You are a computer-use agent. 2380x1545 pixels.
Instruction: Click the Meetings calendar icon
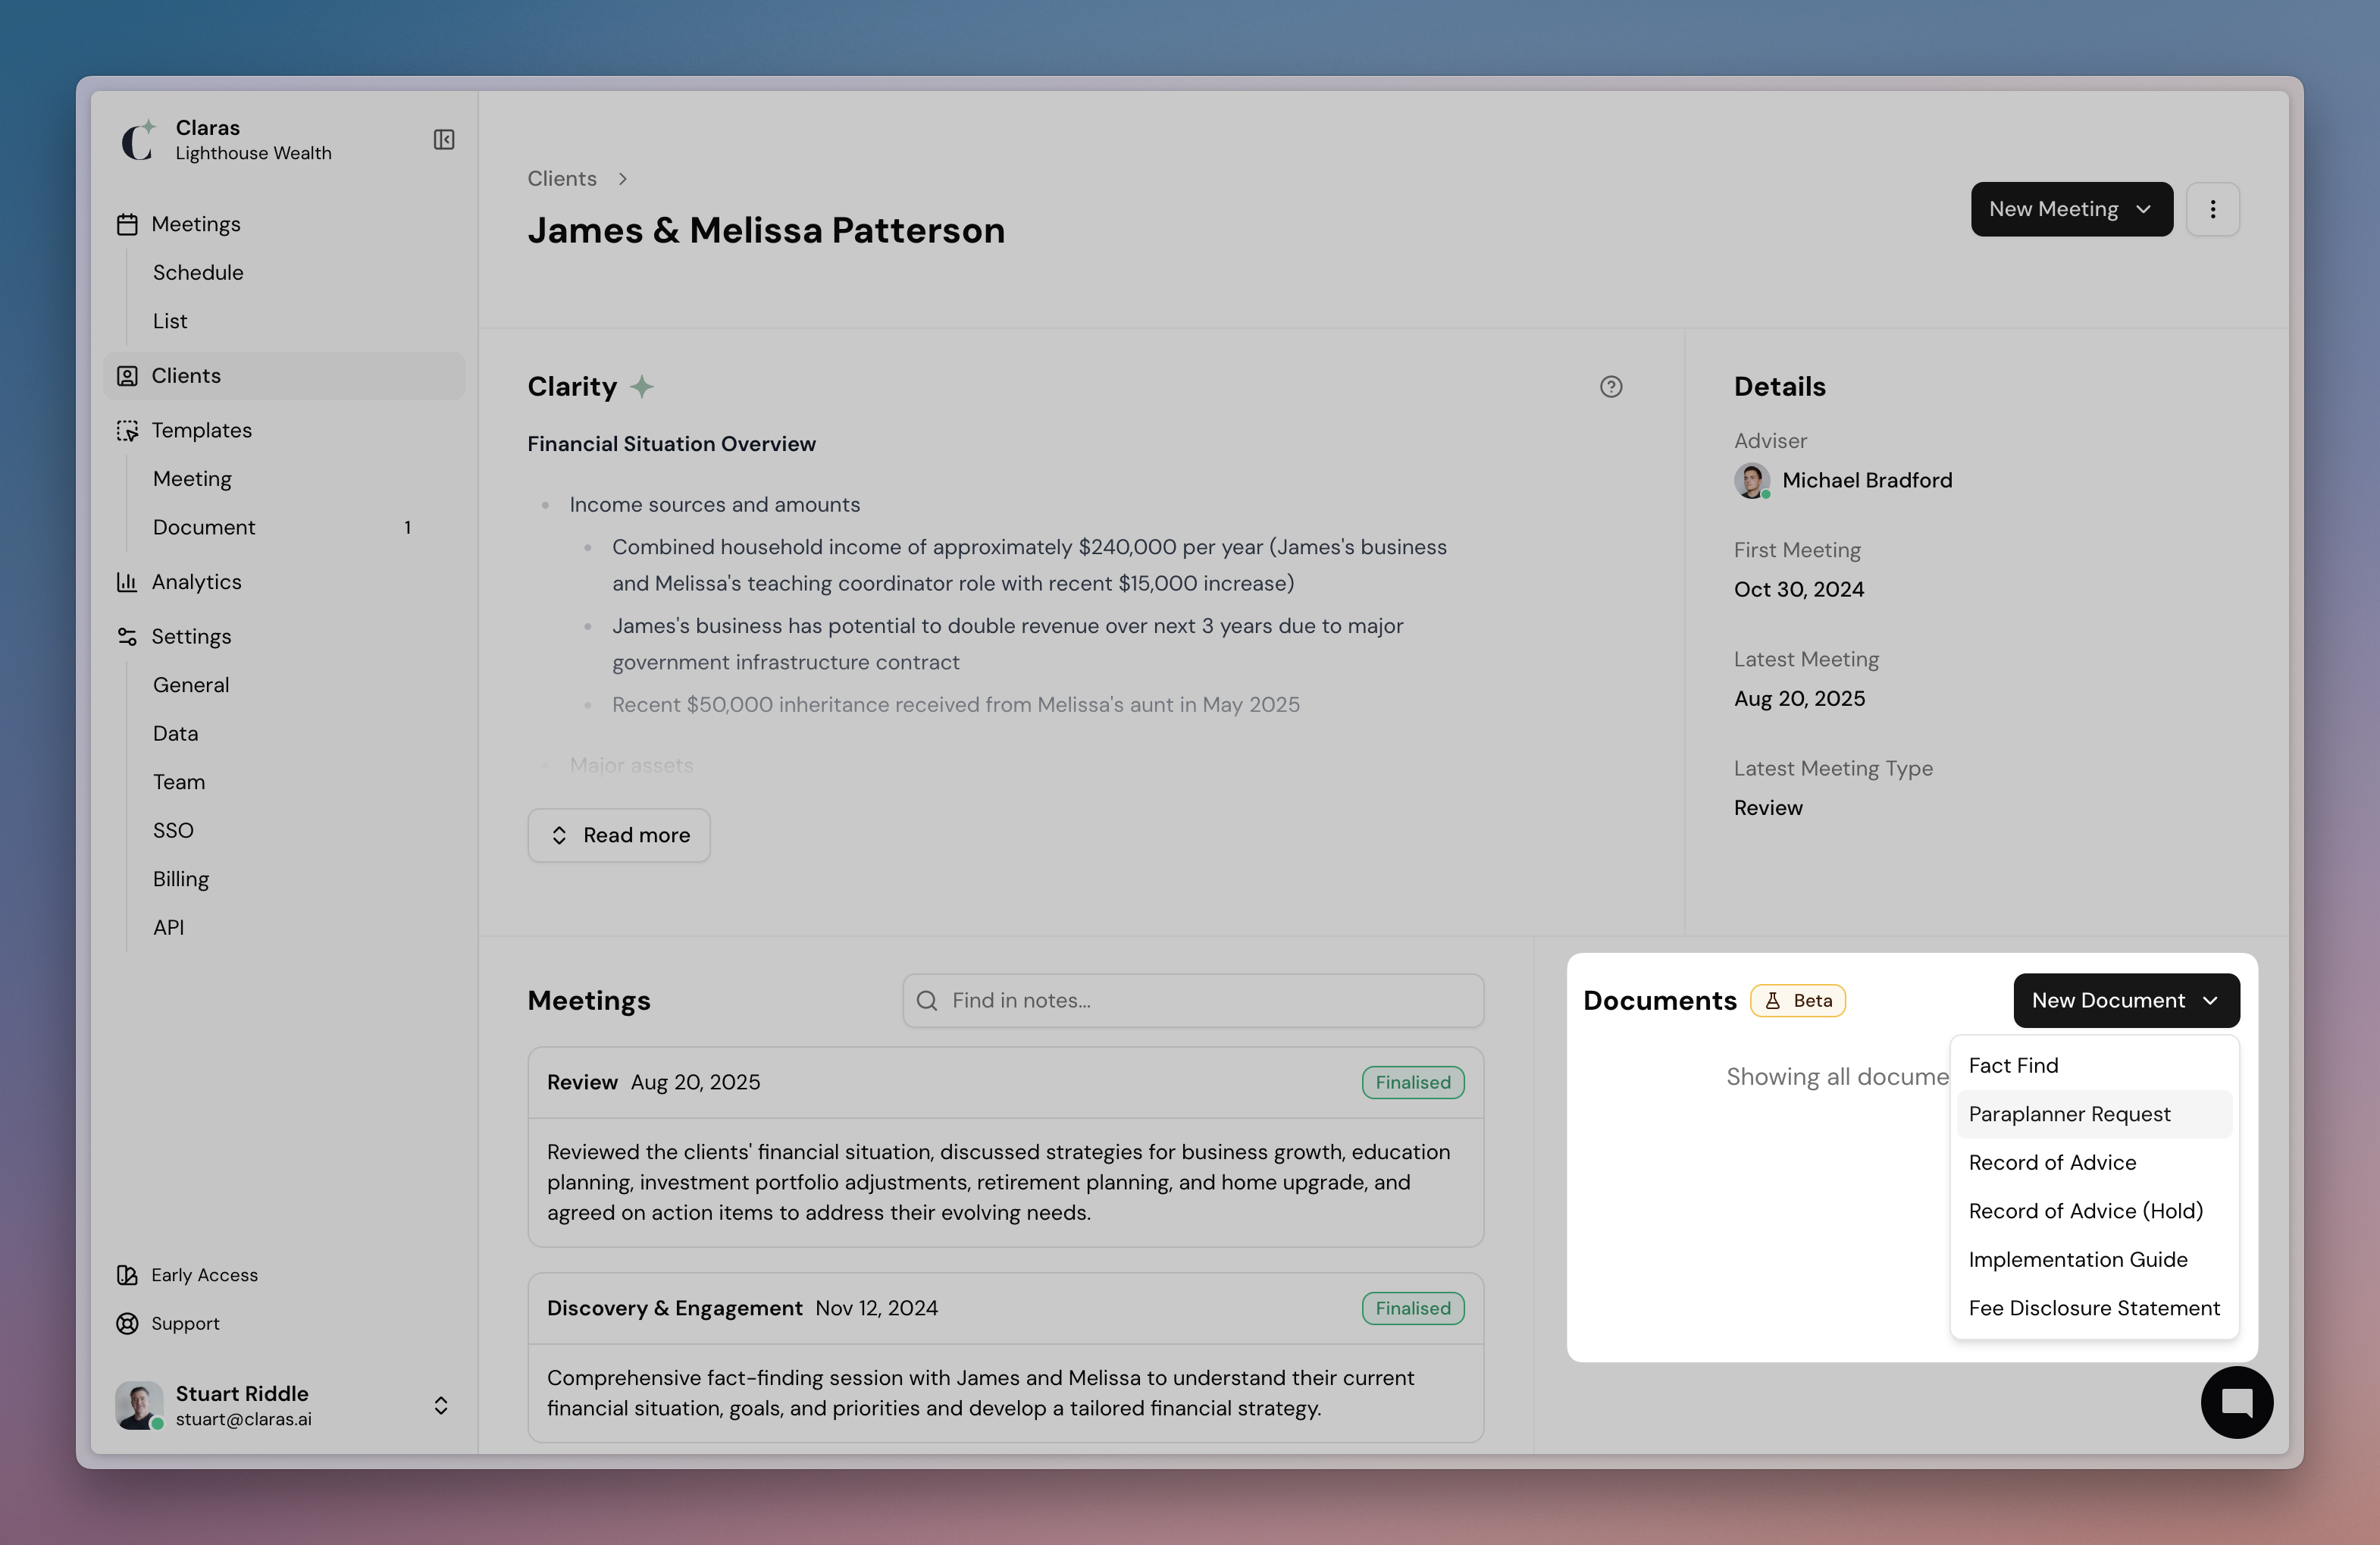click(127, 224)
